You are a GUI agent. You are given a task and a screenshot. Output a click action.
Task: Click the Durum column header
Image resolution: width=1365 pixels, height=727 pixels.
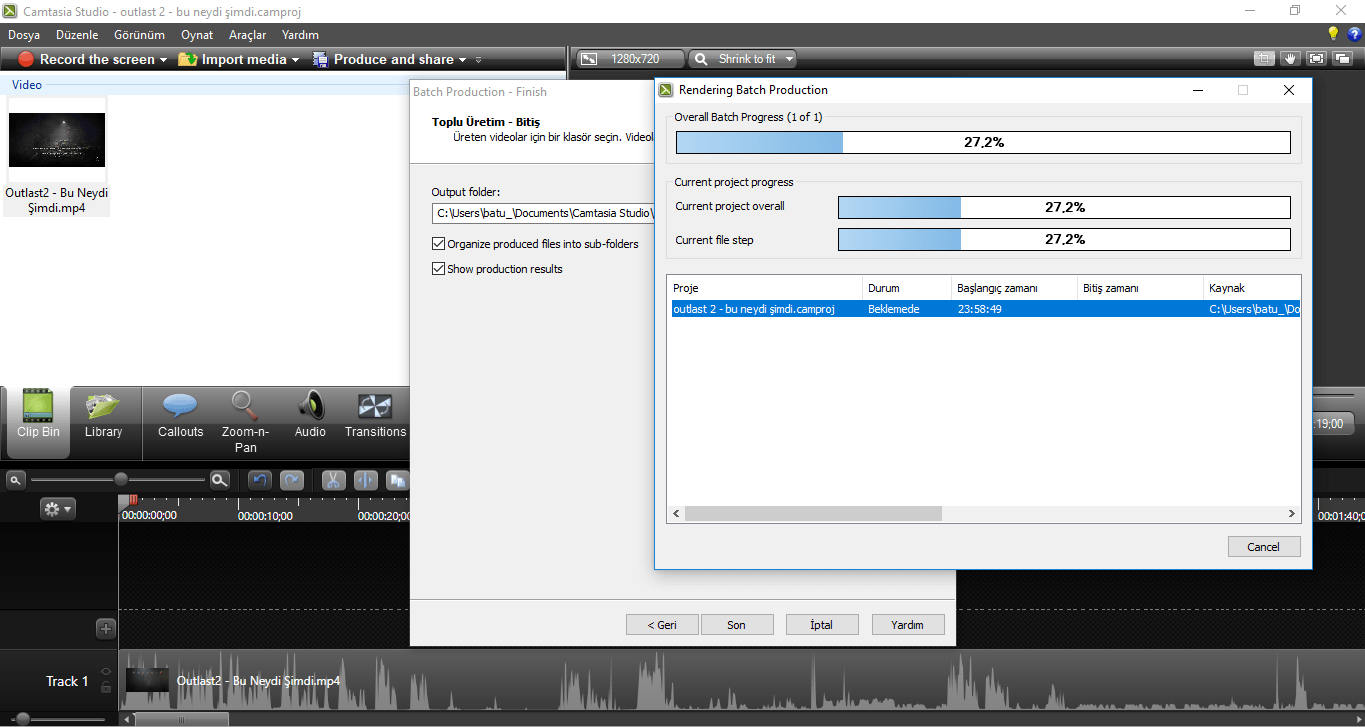click(907, 288)
